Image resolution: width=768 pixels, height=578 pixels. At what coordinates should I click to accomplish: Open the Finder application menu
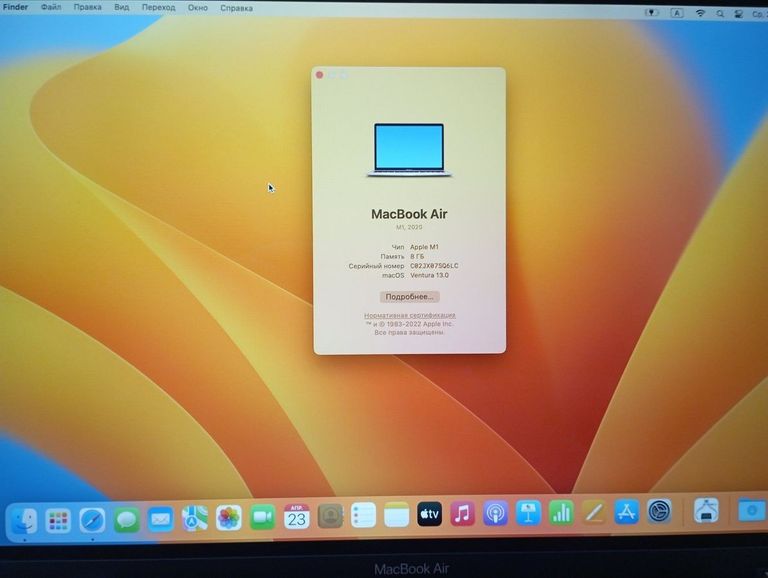pos(16,7)
